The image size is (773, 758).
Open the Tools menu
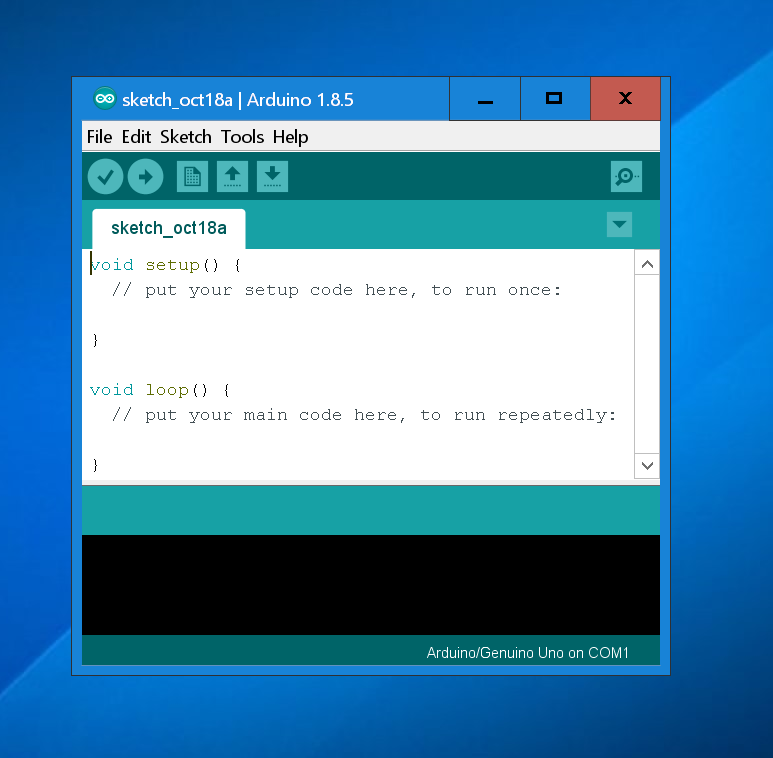point(242,137)
